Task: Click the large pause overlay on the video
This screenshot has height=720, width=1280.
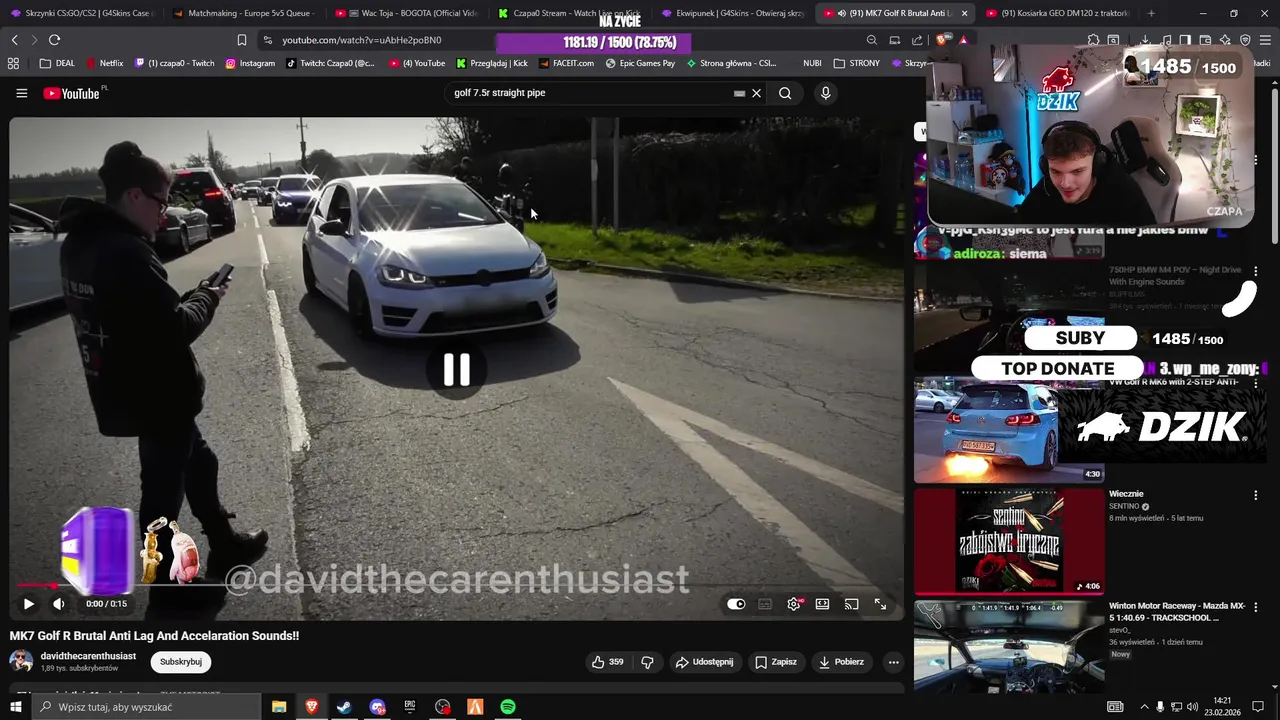Action: coord(457,370)
